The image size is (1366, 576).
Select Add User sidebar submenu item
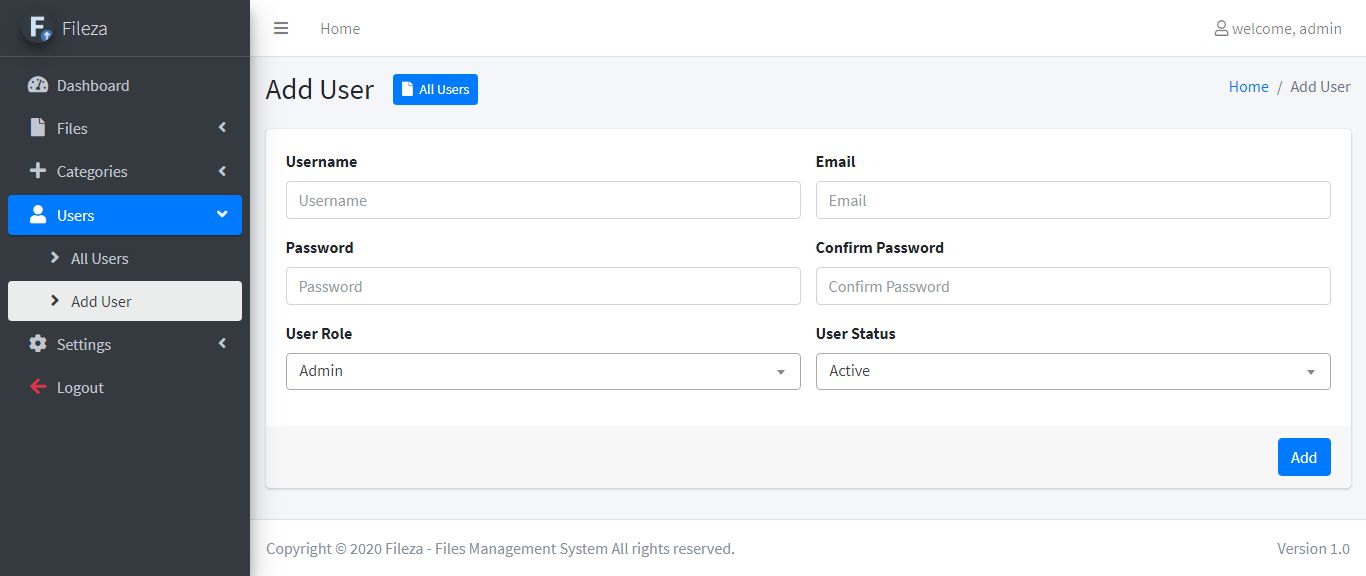[x=101, y=301]
